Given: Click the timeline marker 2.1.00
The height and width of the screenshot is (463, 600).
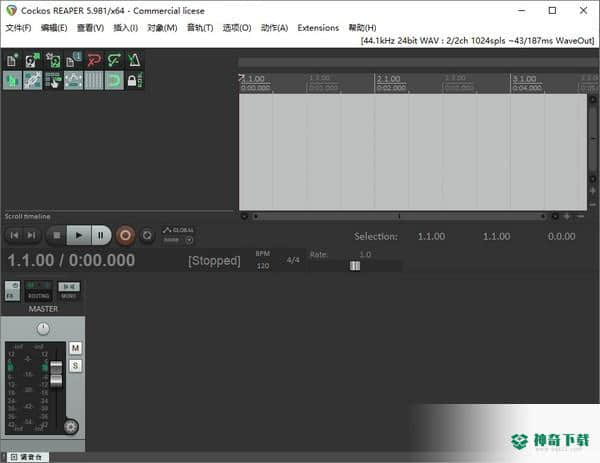Looking at the screenshot, I should 388,79.
